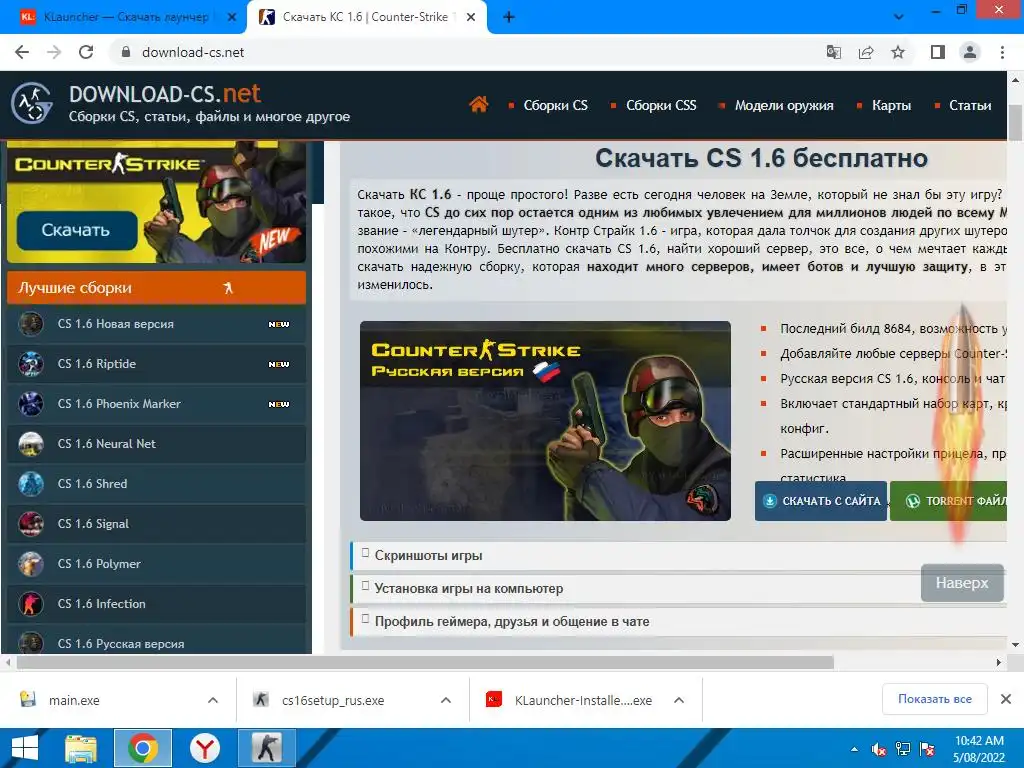Image resolution: width=1024 pixels, height=768 pixels.
Task: Click the DOWNLOAD-CS.net site logo icon
Action: point(32,103)
